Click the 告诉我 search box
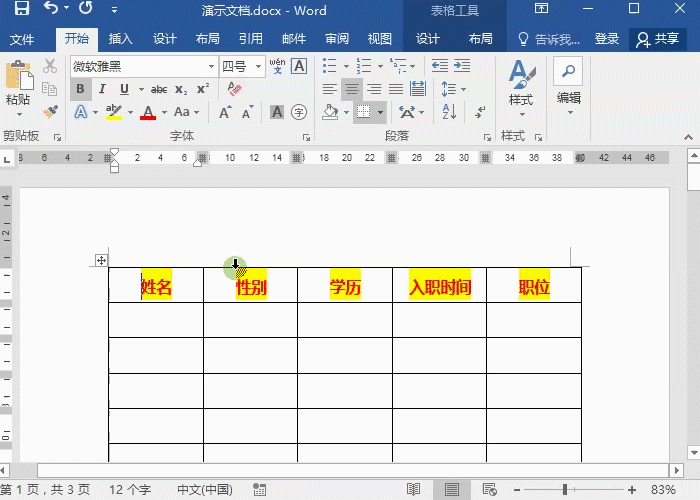 coord(549,39)
